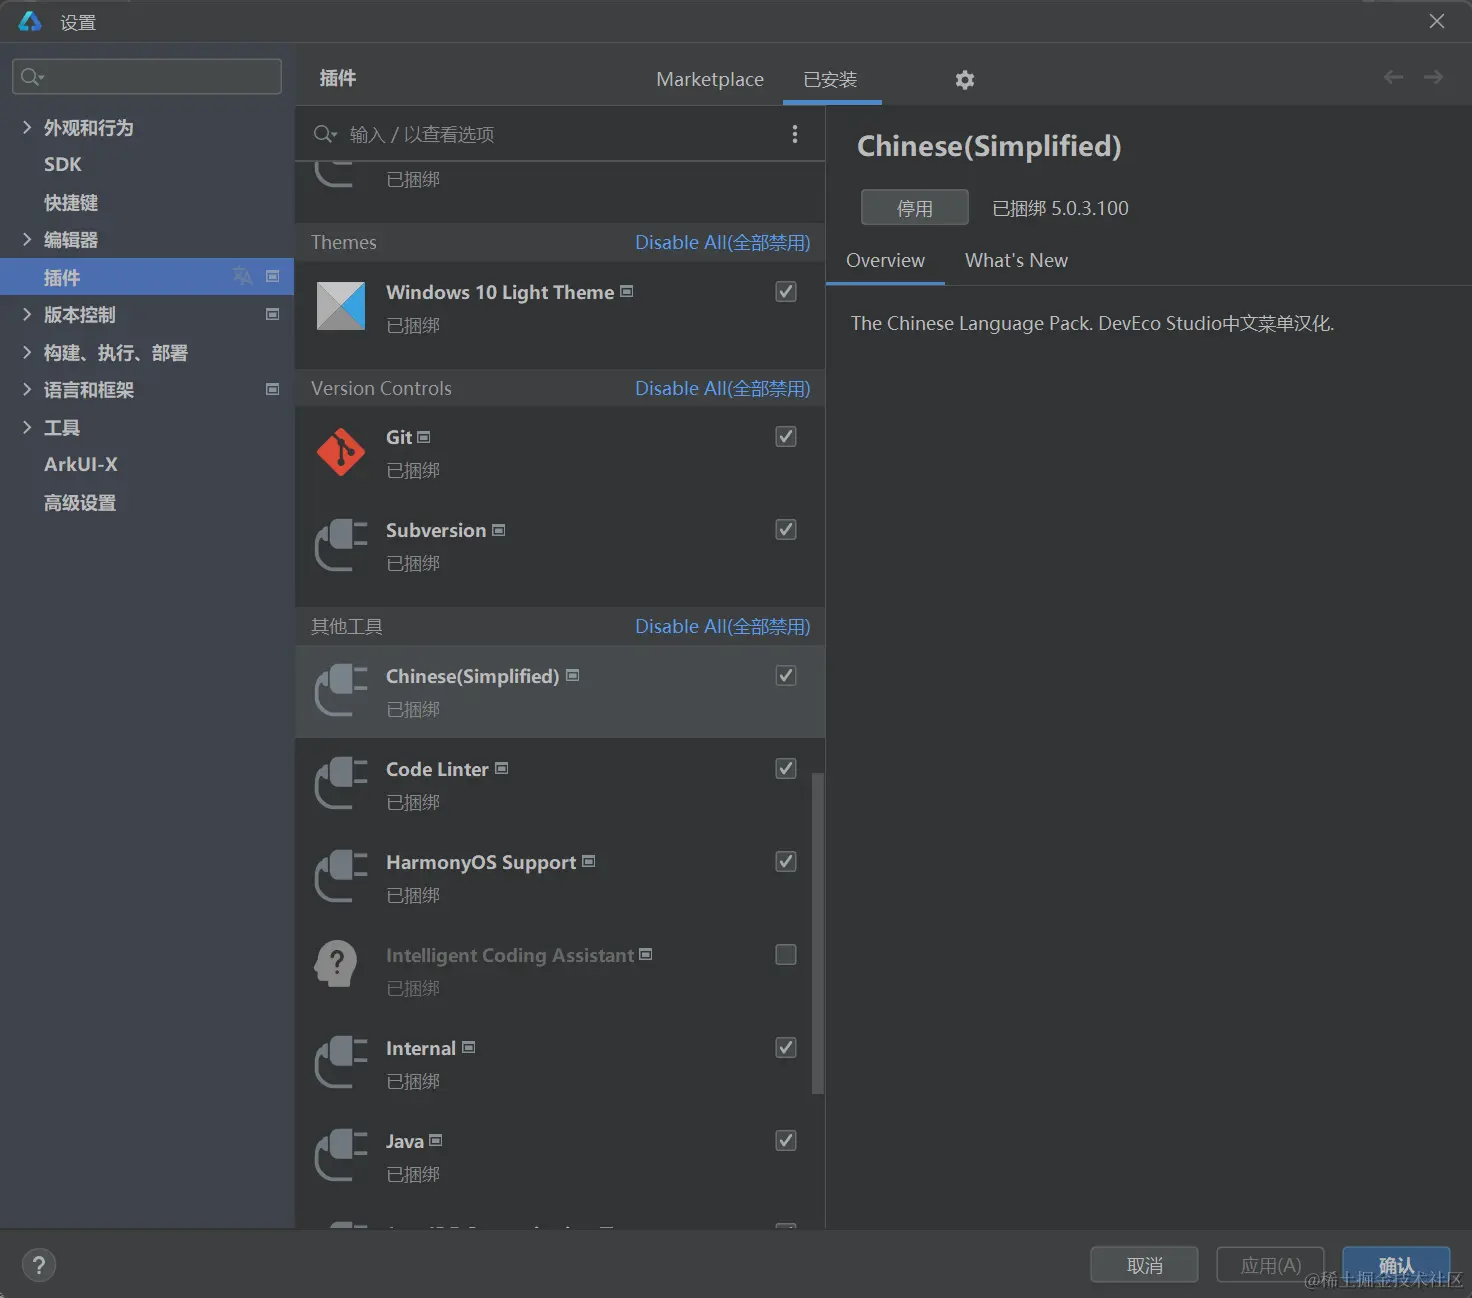Click the plugin settings gear icon
This screenshot has width=1472, height=1298.
(x=964, y=80)
